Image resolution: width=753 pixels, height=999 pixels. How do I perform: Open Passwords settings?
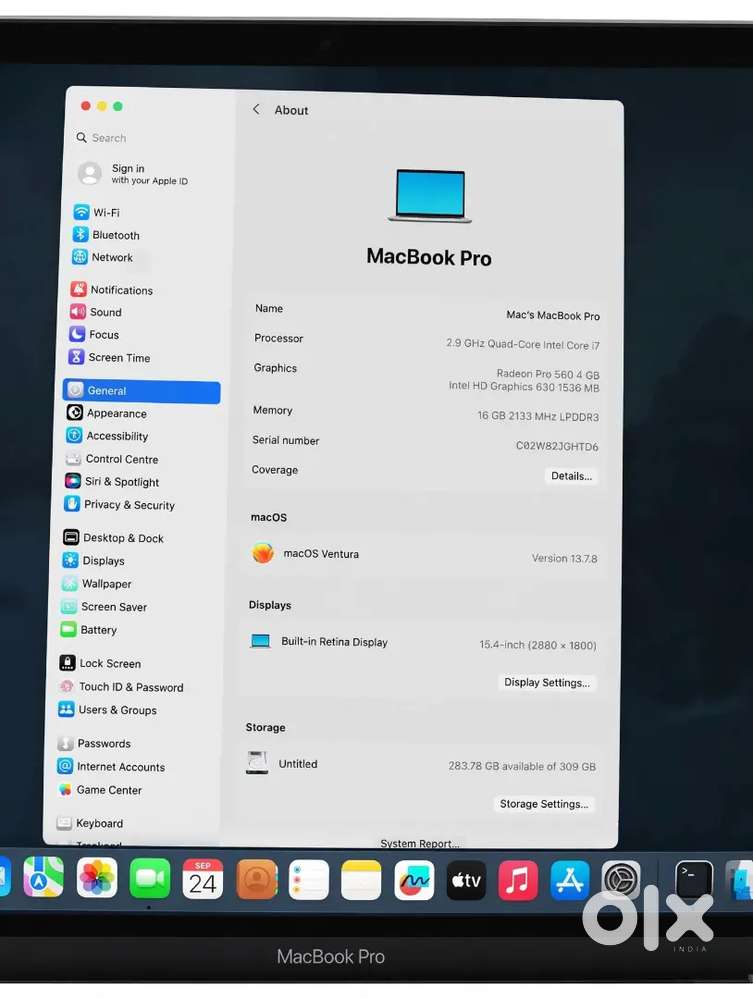click(94, 744)
